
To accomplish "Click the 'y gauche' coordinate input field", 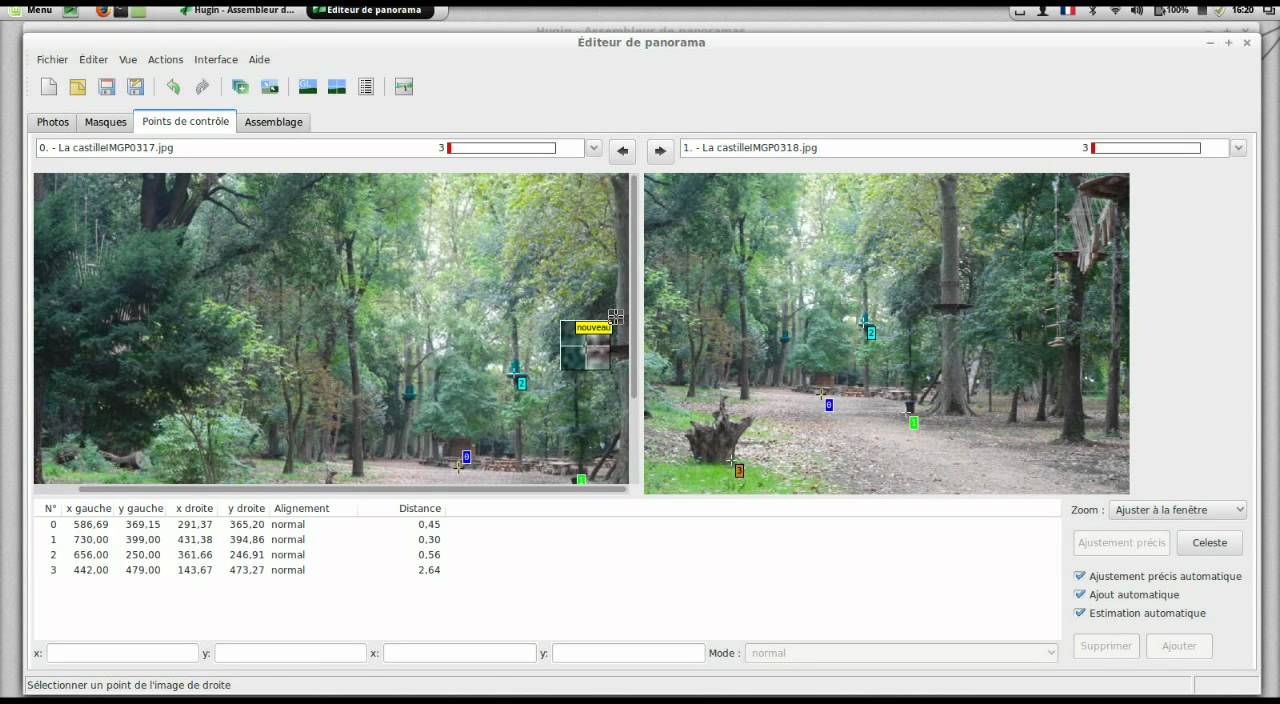I will coord(291,653).
